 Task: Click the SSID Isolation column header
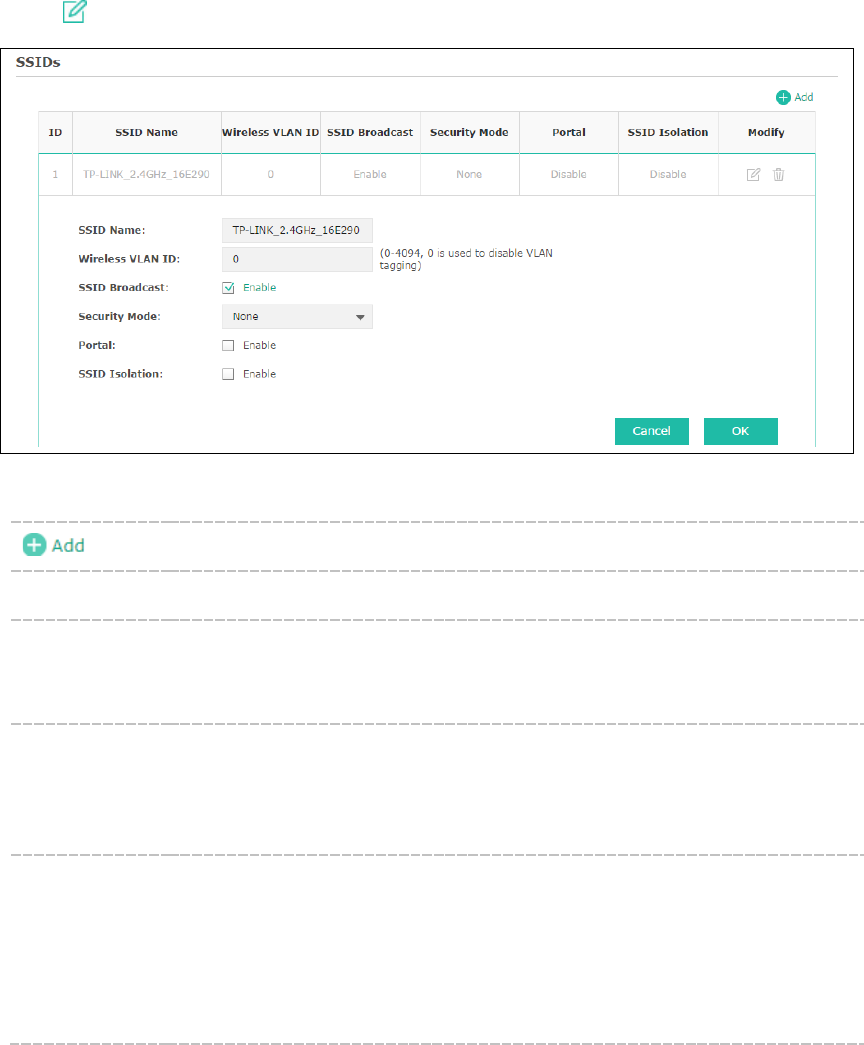pyautogui.click(x=668, y=133)
